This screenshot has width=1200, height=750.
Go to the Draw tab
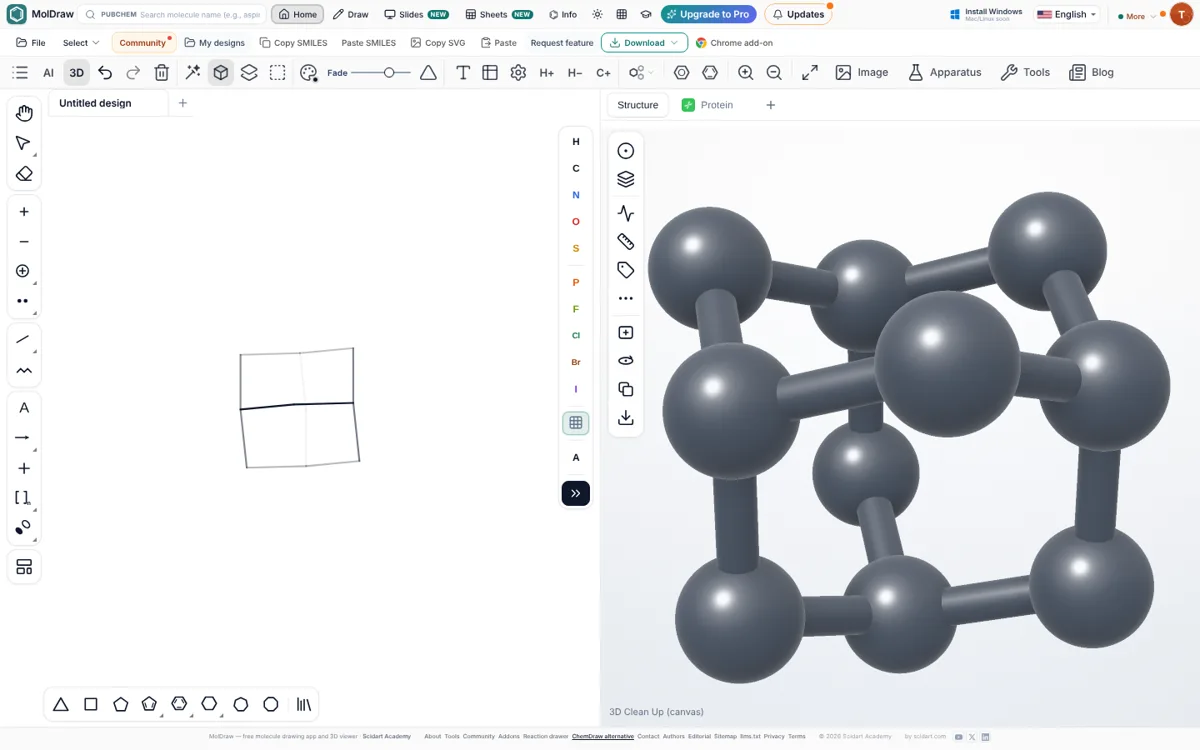coord(351,15)
